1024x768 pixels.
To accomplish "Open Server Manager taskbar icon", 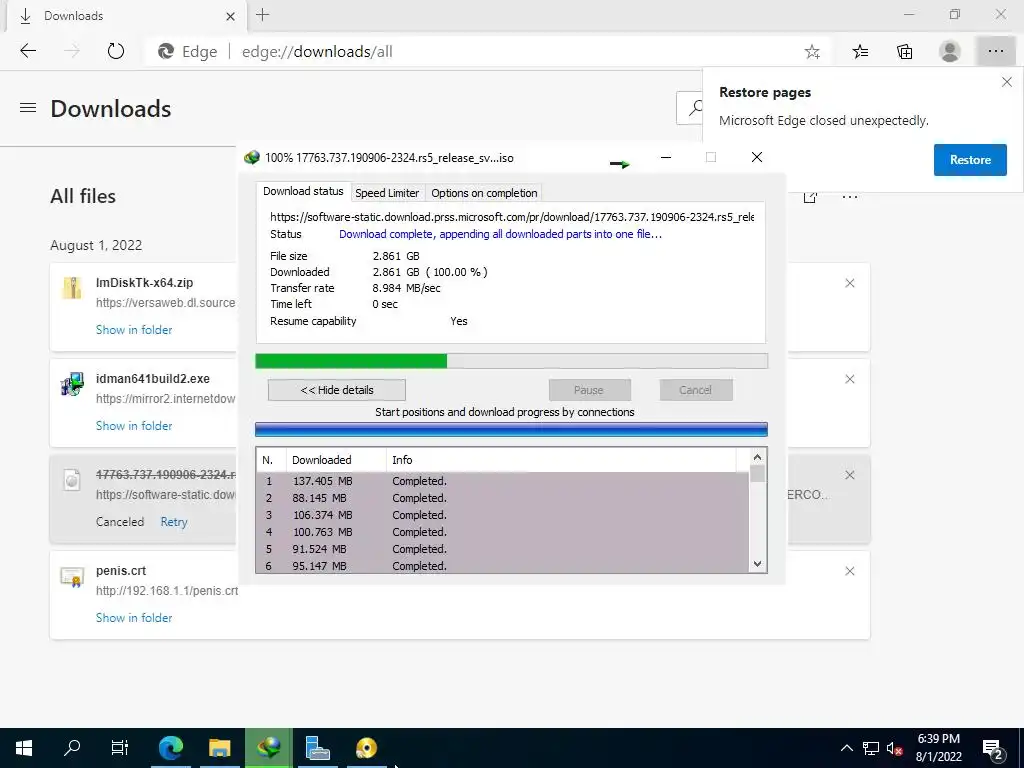I will pyautogui.click(x=317, y=748).
